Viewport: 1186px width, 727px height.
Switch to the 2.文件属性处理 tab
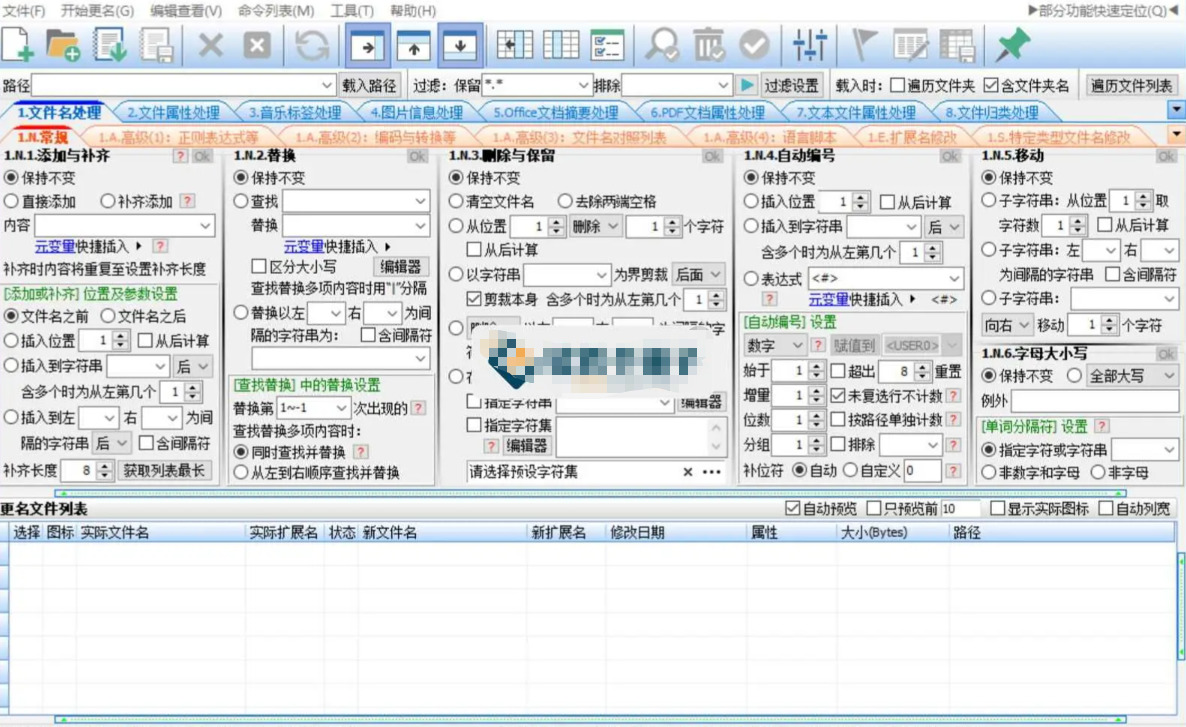tap(173, 113)
